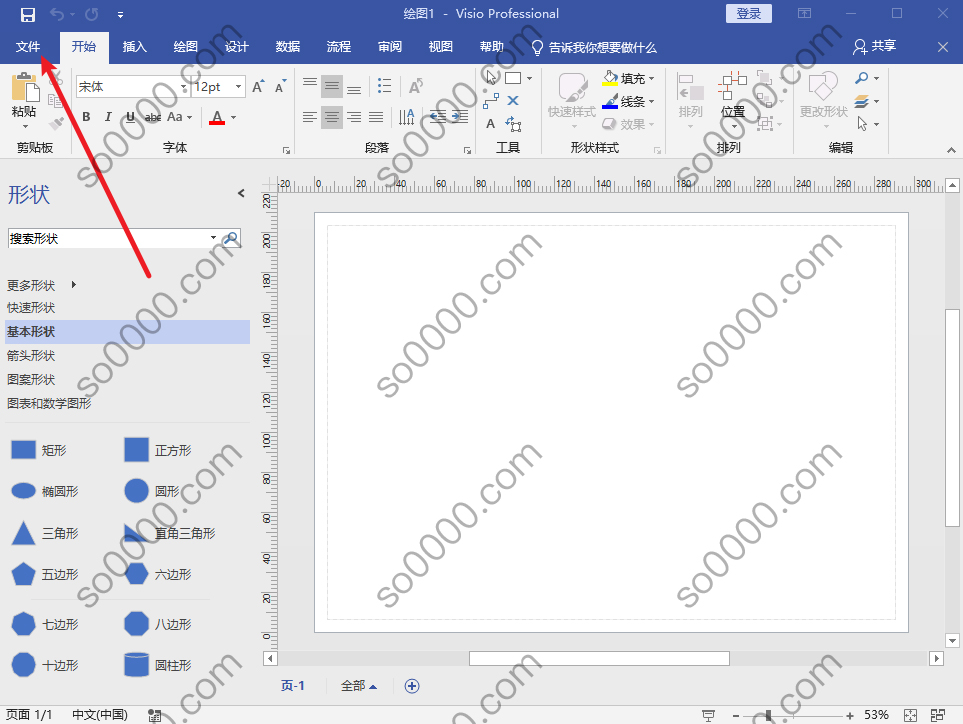Toggle underline formatting
Screen dimensions: 963x724
coord(130,117)
